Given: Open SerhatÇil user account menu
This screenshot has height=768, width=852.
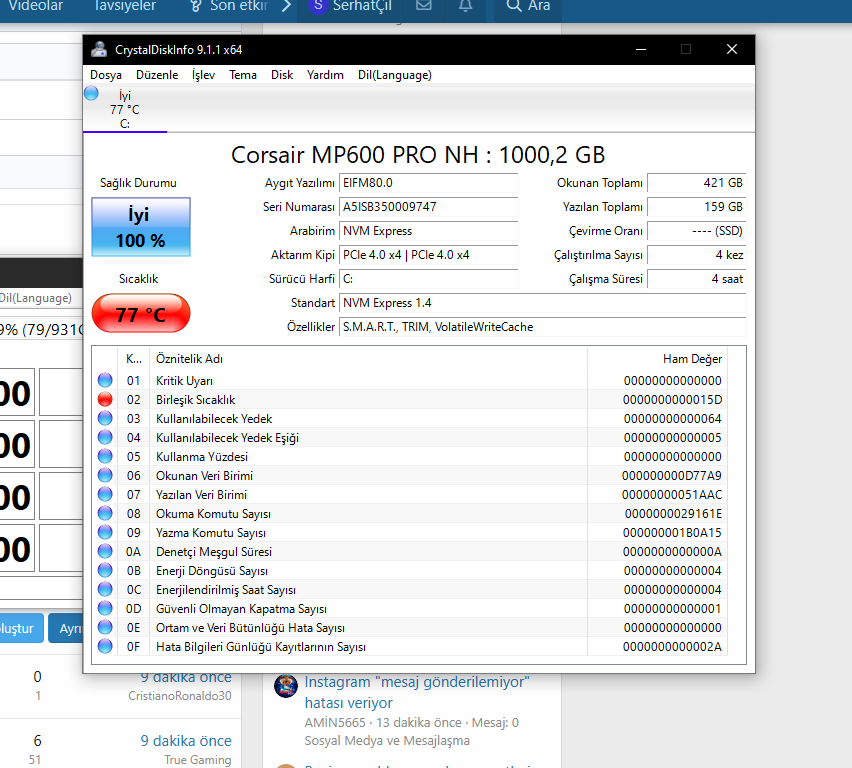Looking at the screenshot, I should coord(350,6).
